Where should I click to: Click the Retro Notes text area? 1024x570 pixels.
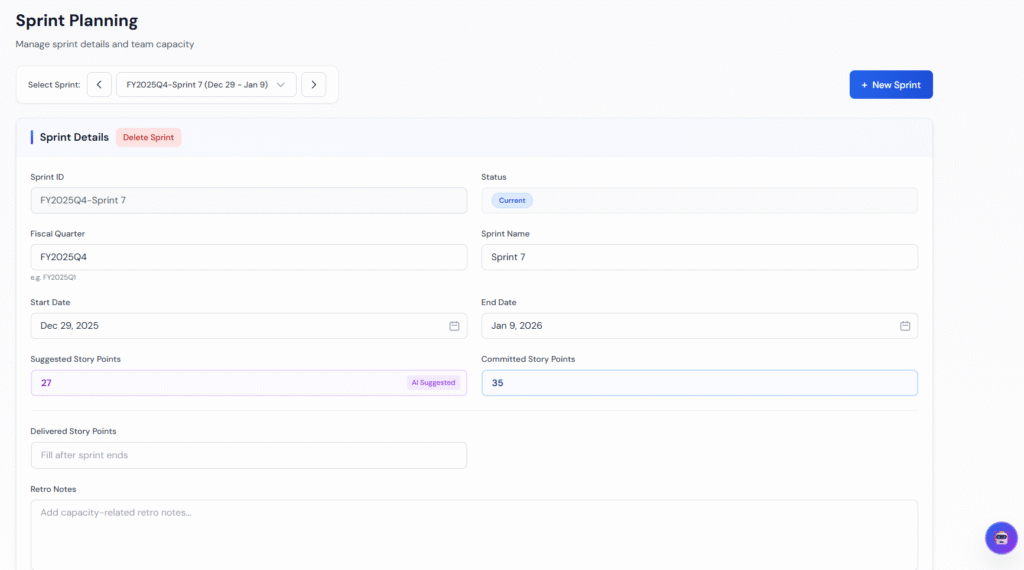pyautogui.click(x=474, y=535)
